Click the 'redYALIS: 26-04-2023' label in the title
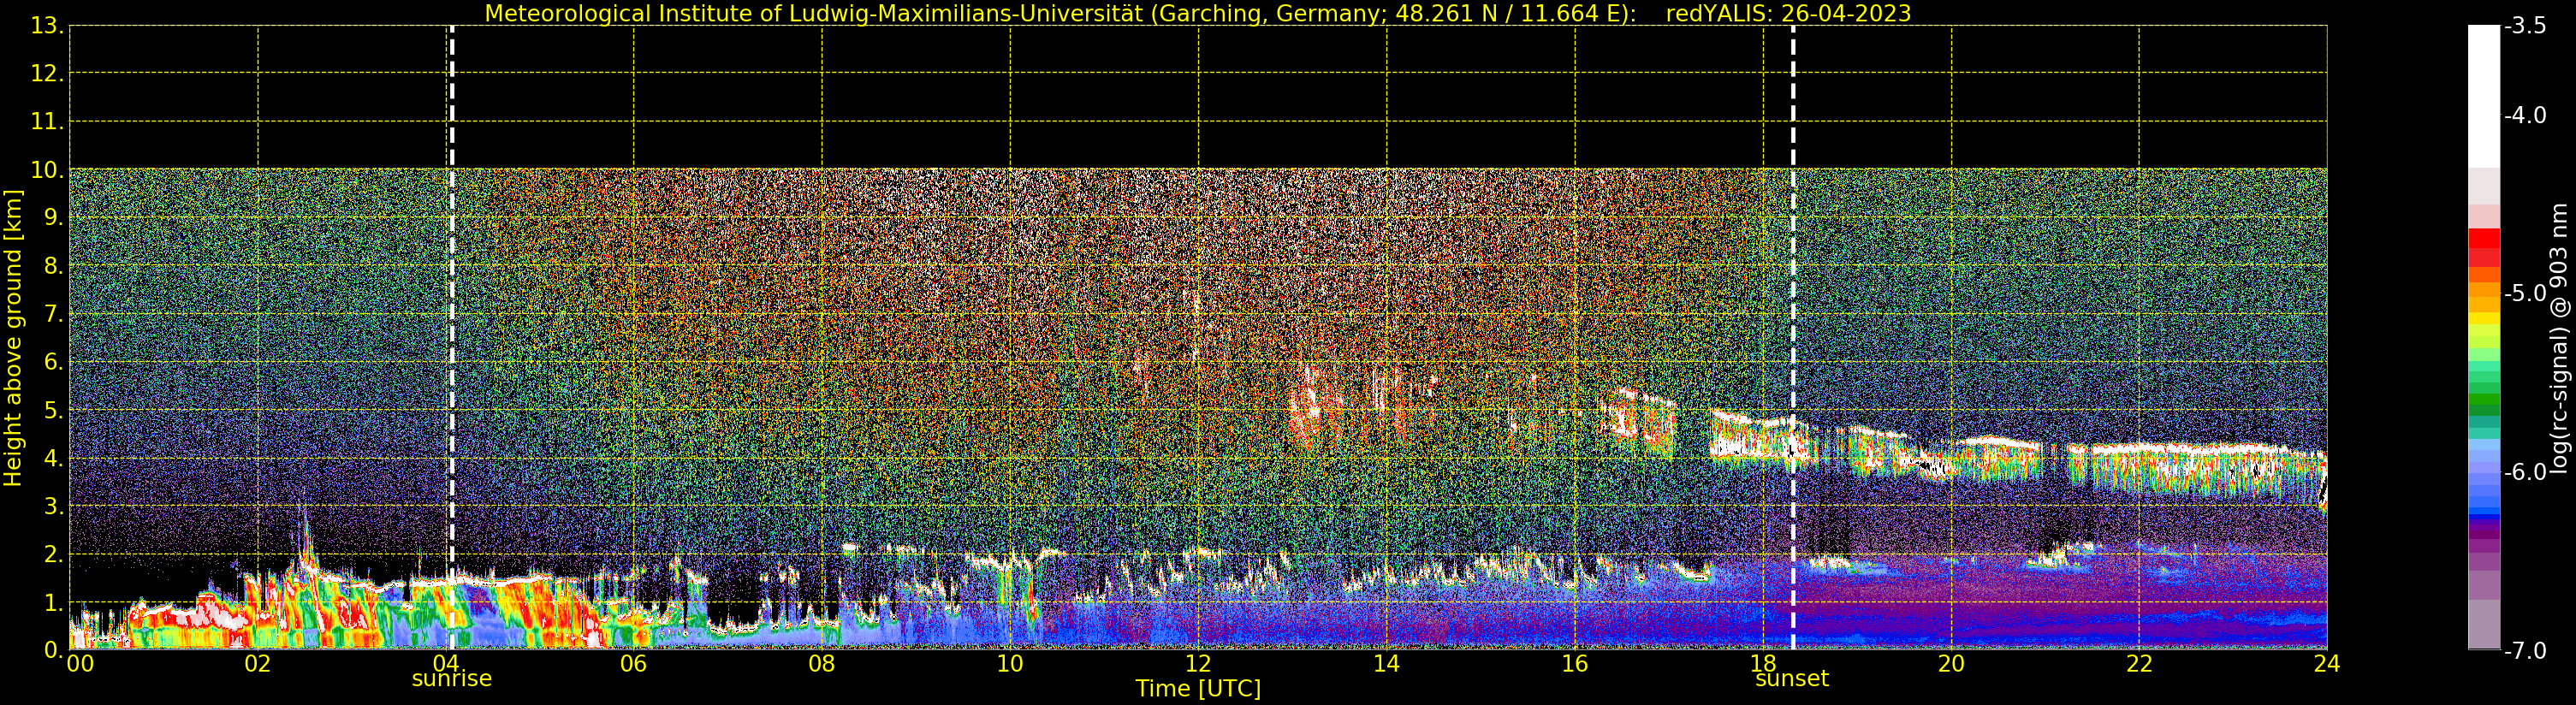This screenshot has height=705, width=2576. tap(1789, 13)
